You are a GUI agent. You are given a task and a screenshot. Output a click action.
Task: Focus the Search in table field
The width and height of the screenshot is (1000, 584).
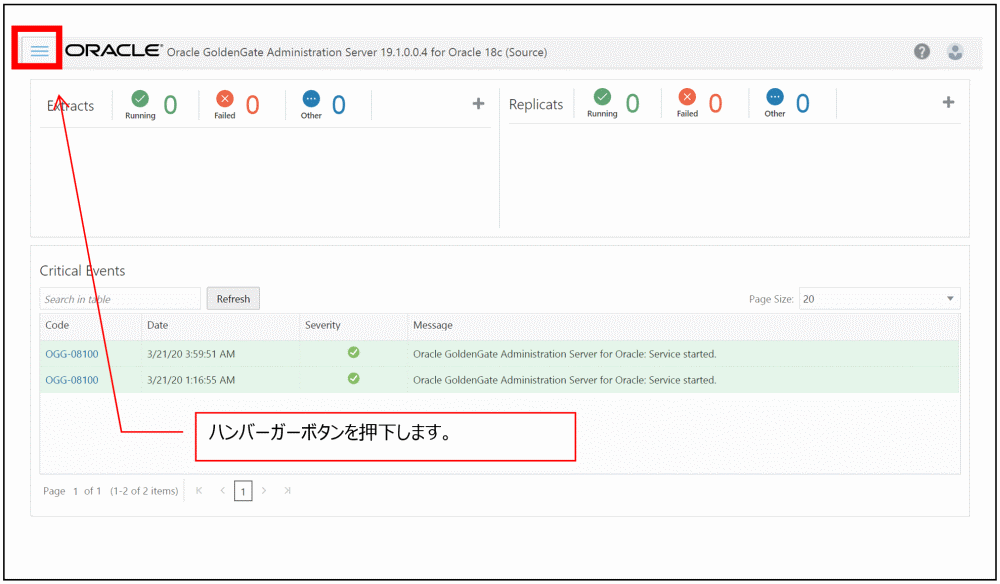pos(120,299)
